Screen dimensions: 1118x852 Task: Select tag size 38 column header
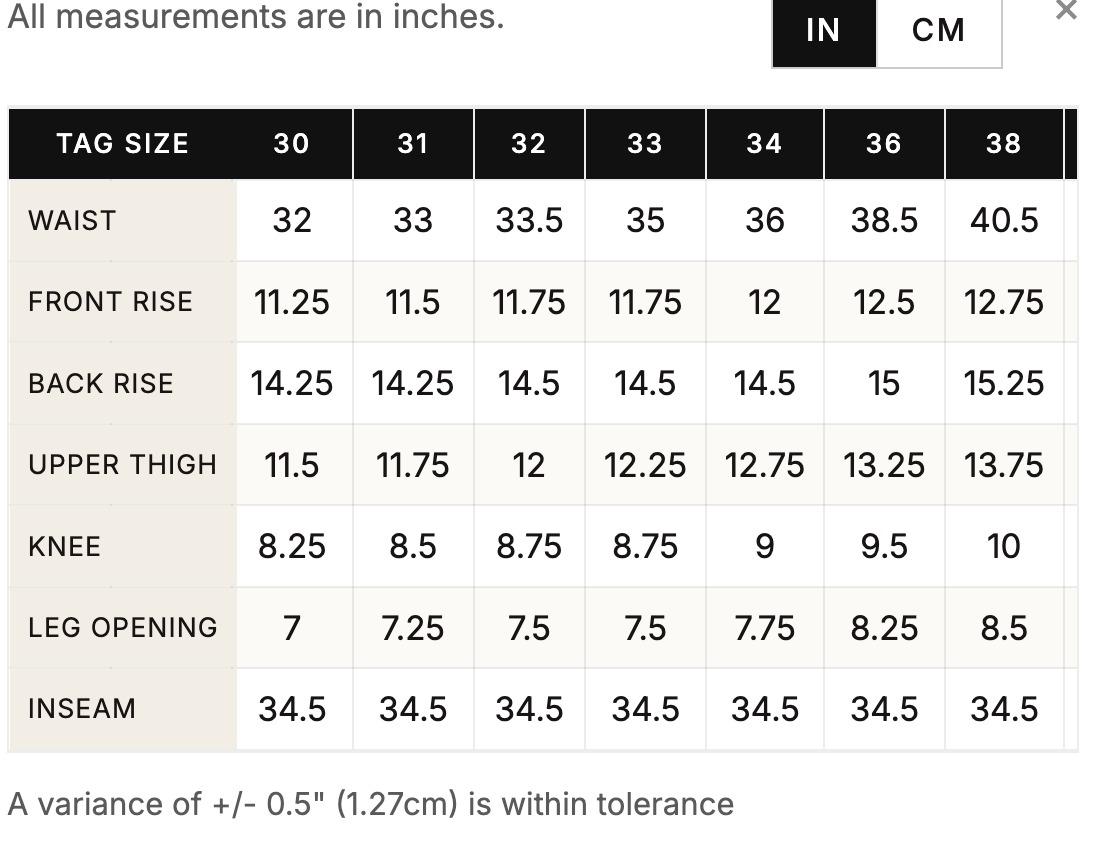[1004, 144]
